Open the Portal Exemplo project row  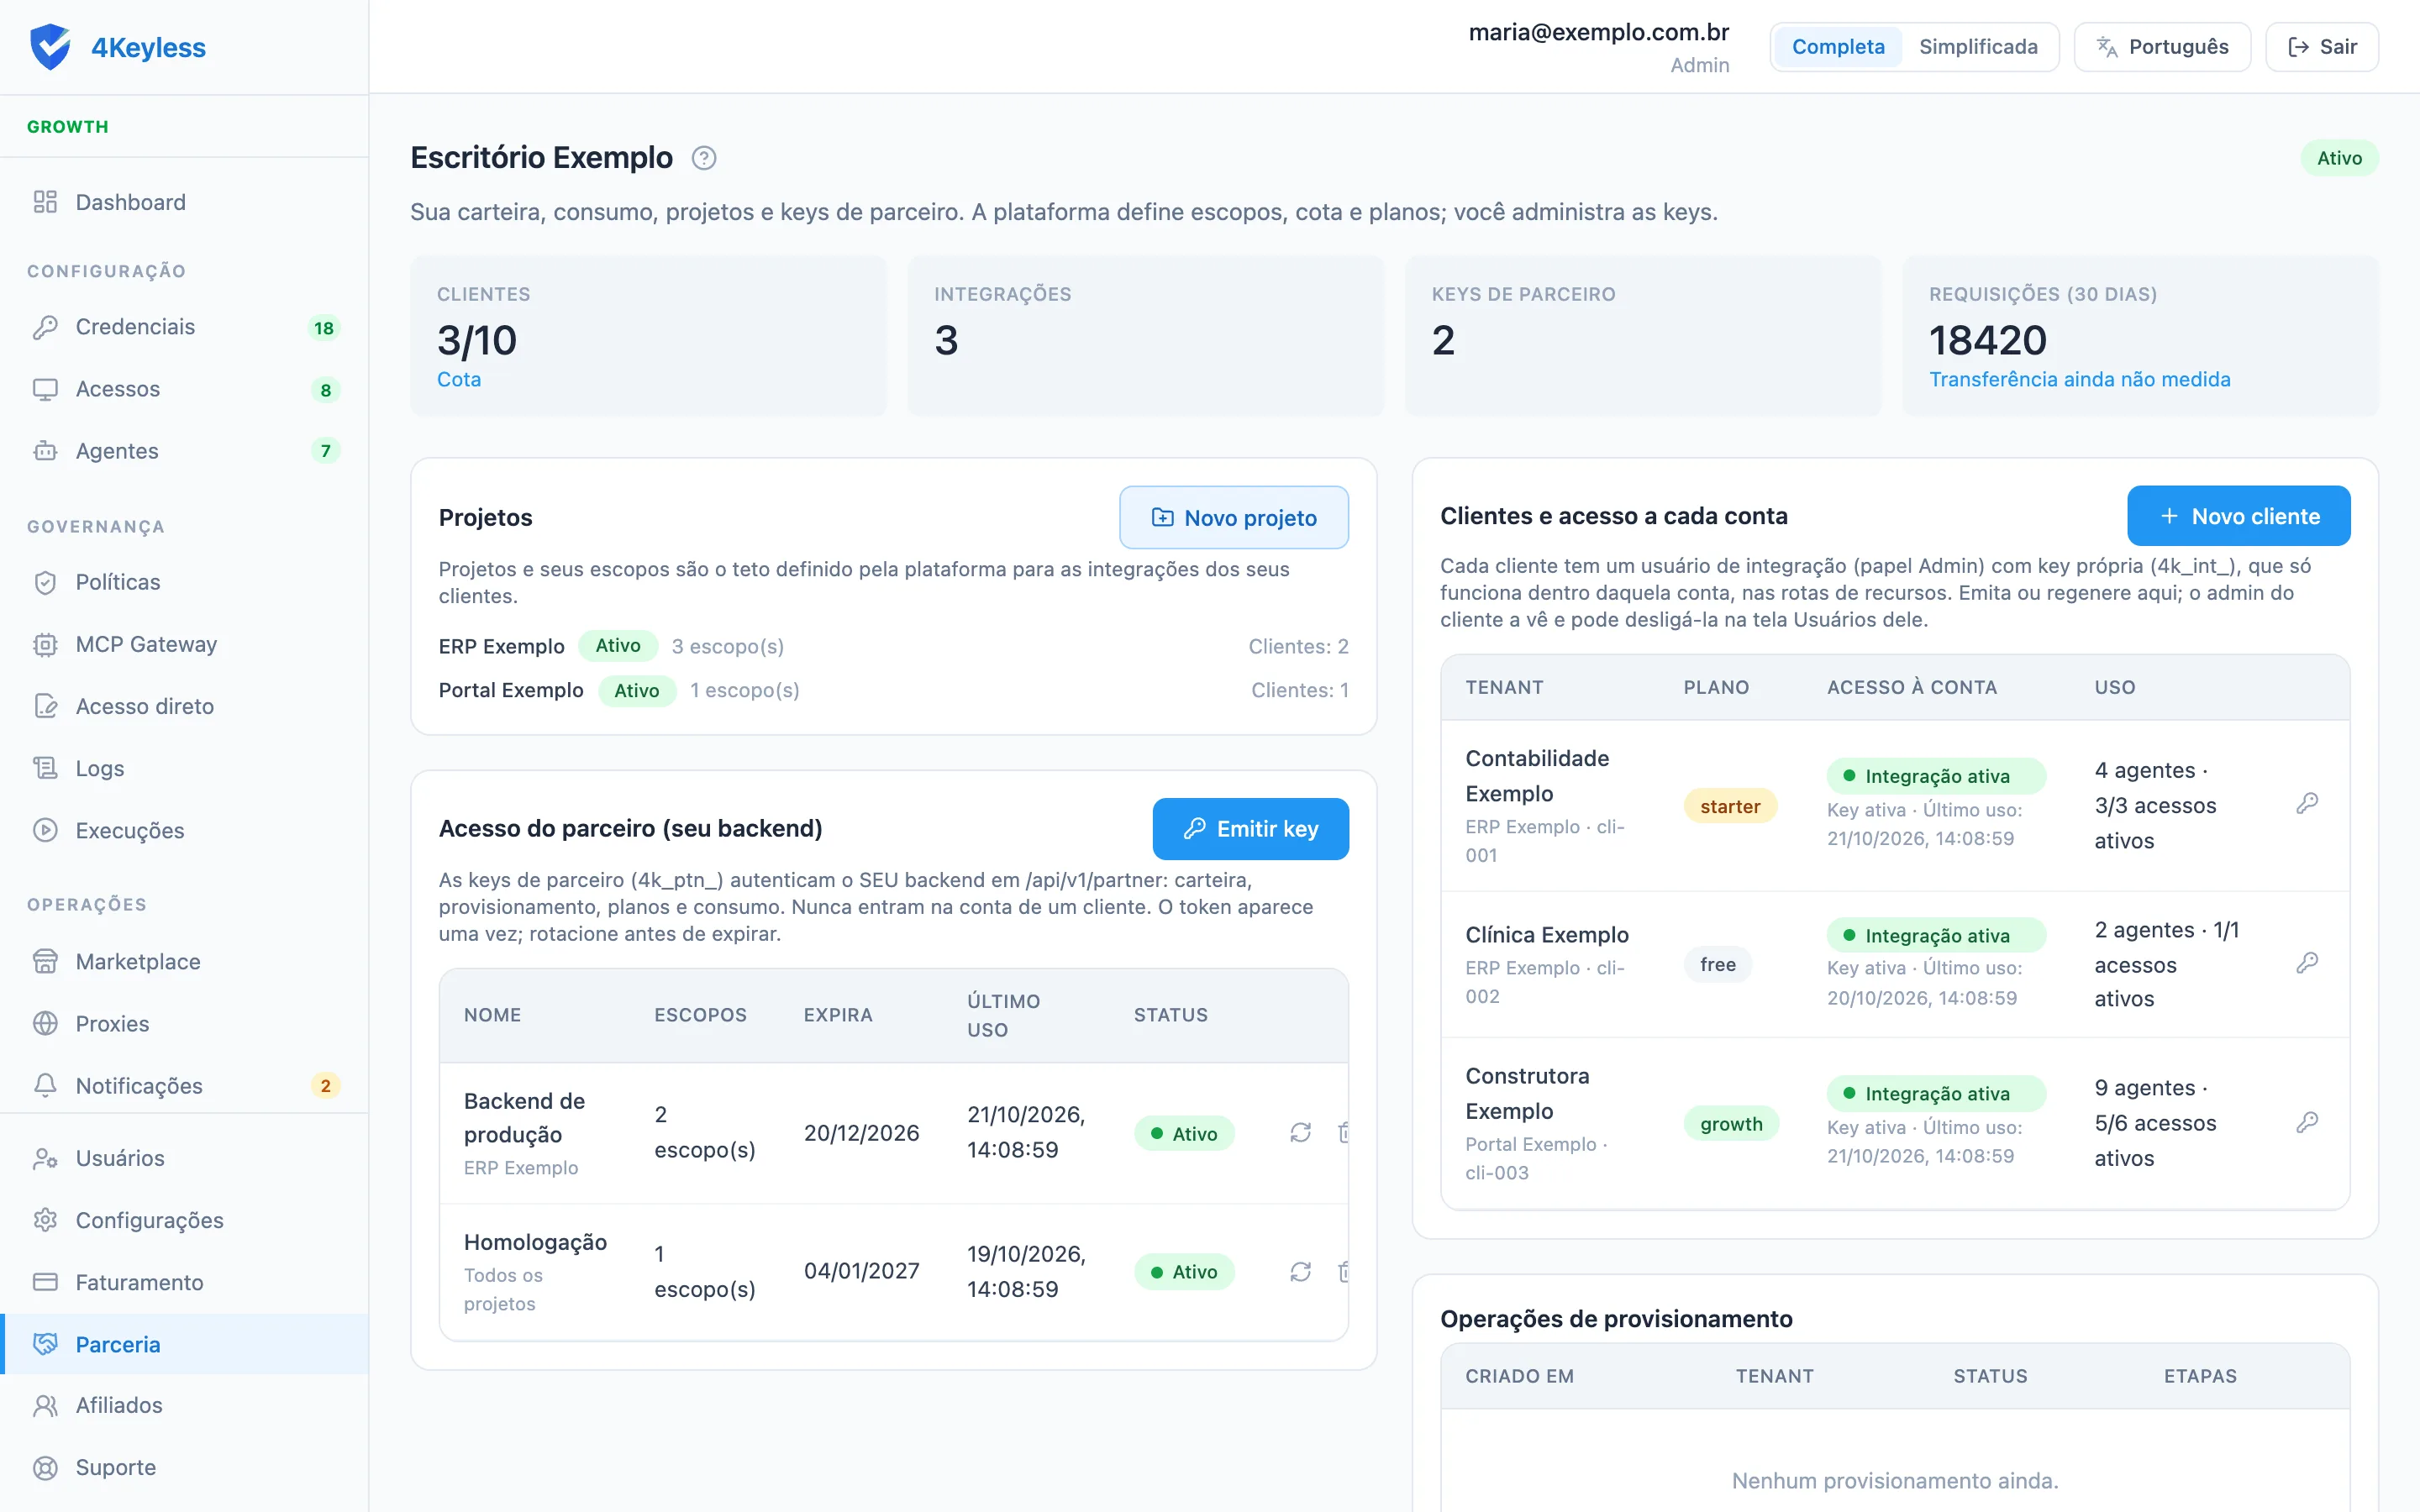pos(893,690)
